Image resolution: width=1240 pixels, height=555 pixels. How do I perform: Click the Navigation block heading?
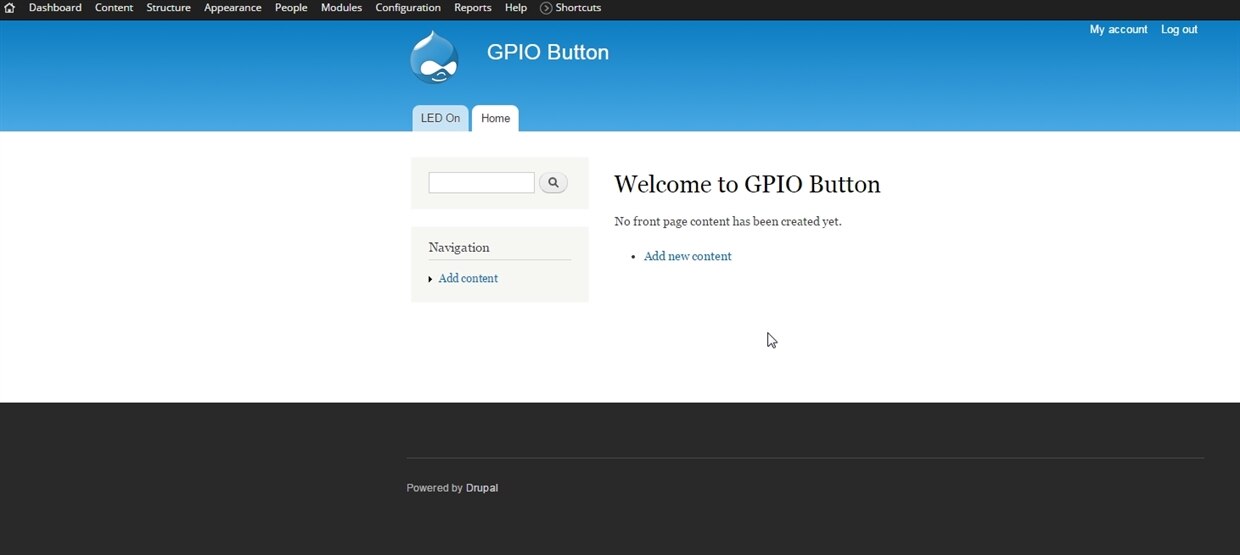459,247
